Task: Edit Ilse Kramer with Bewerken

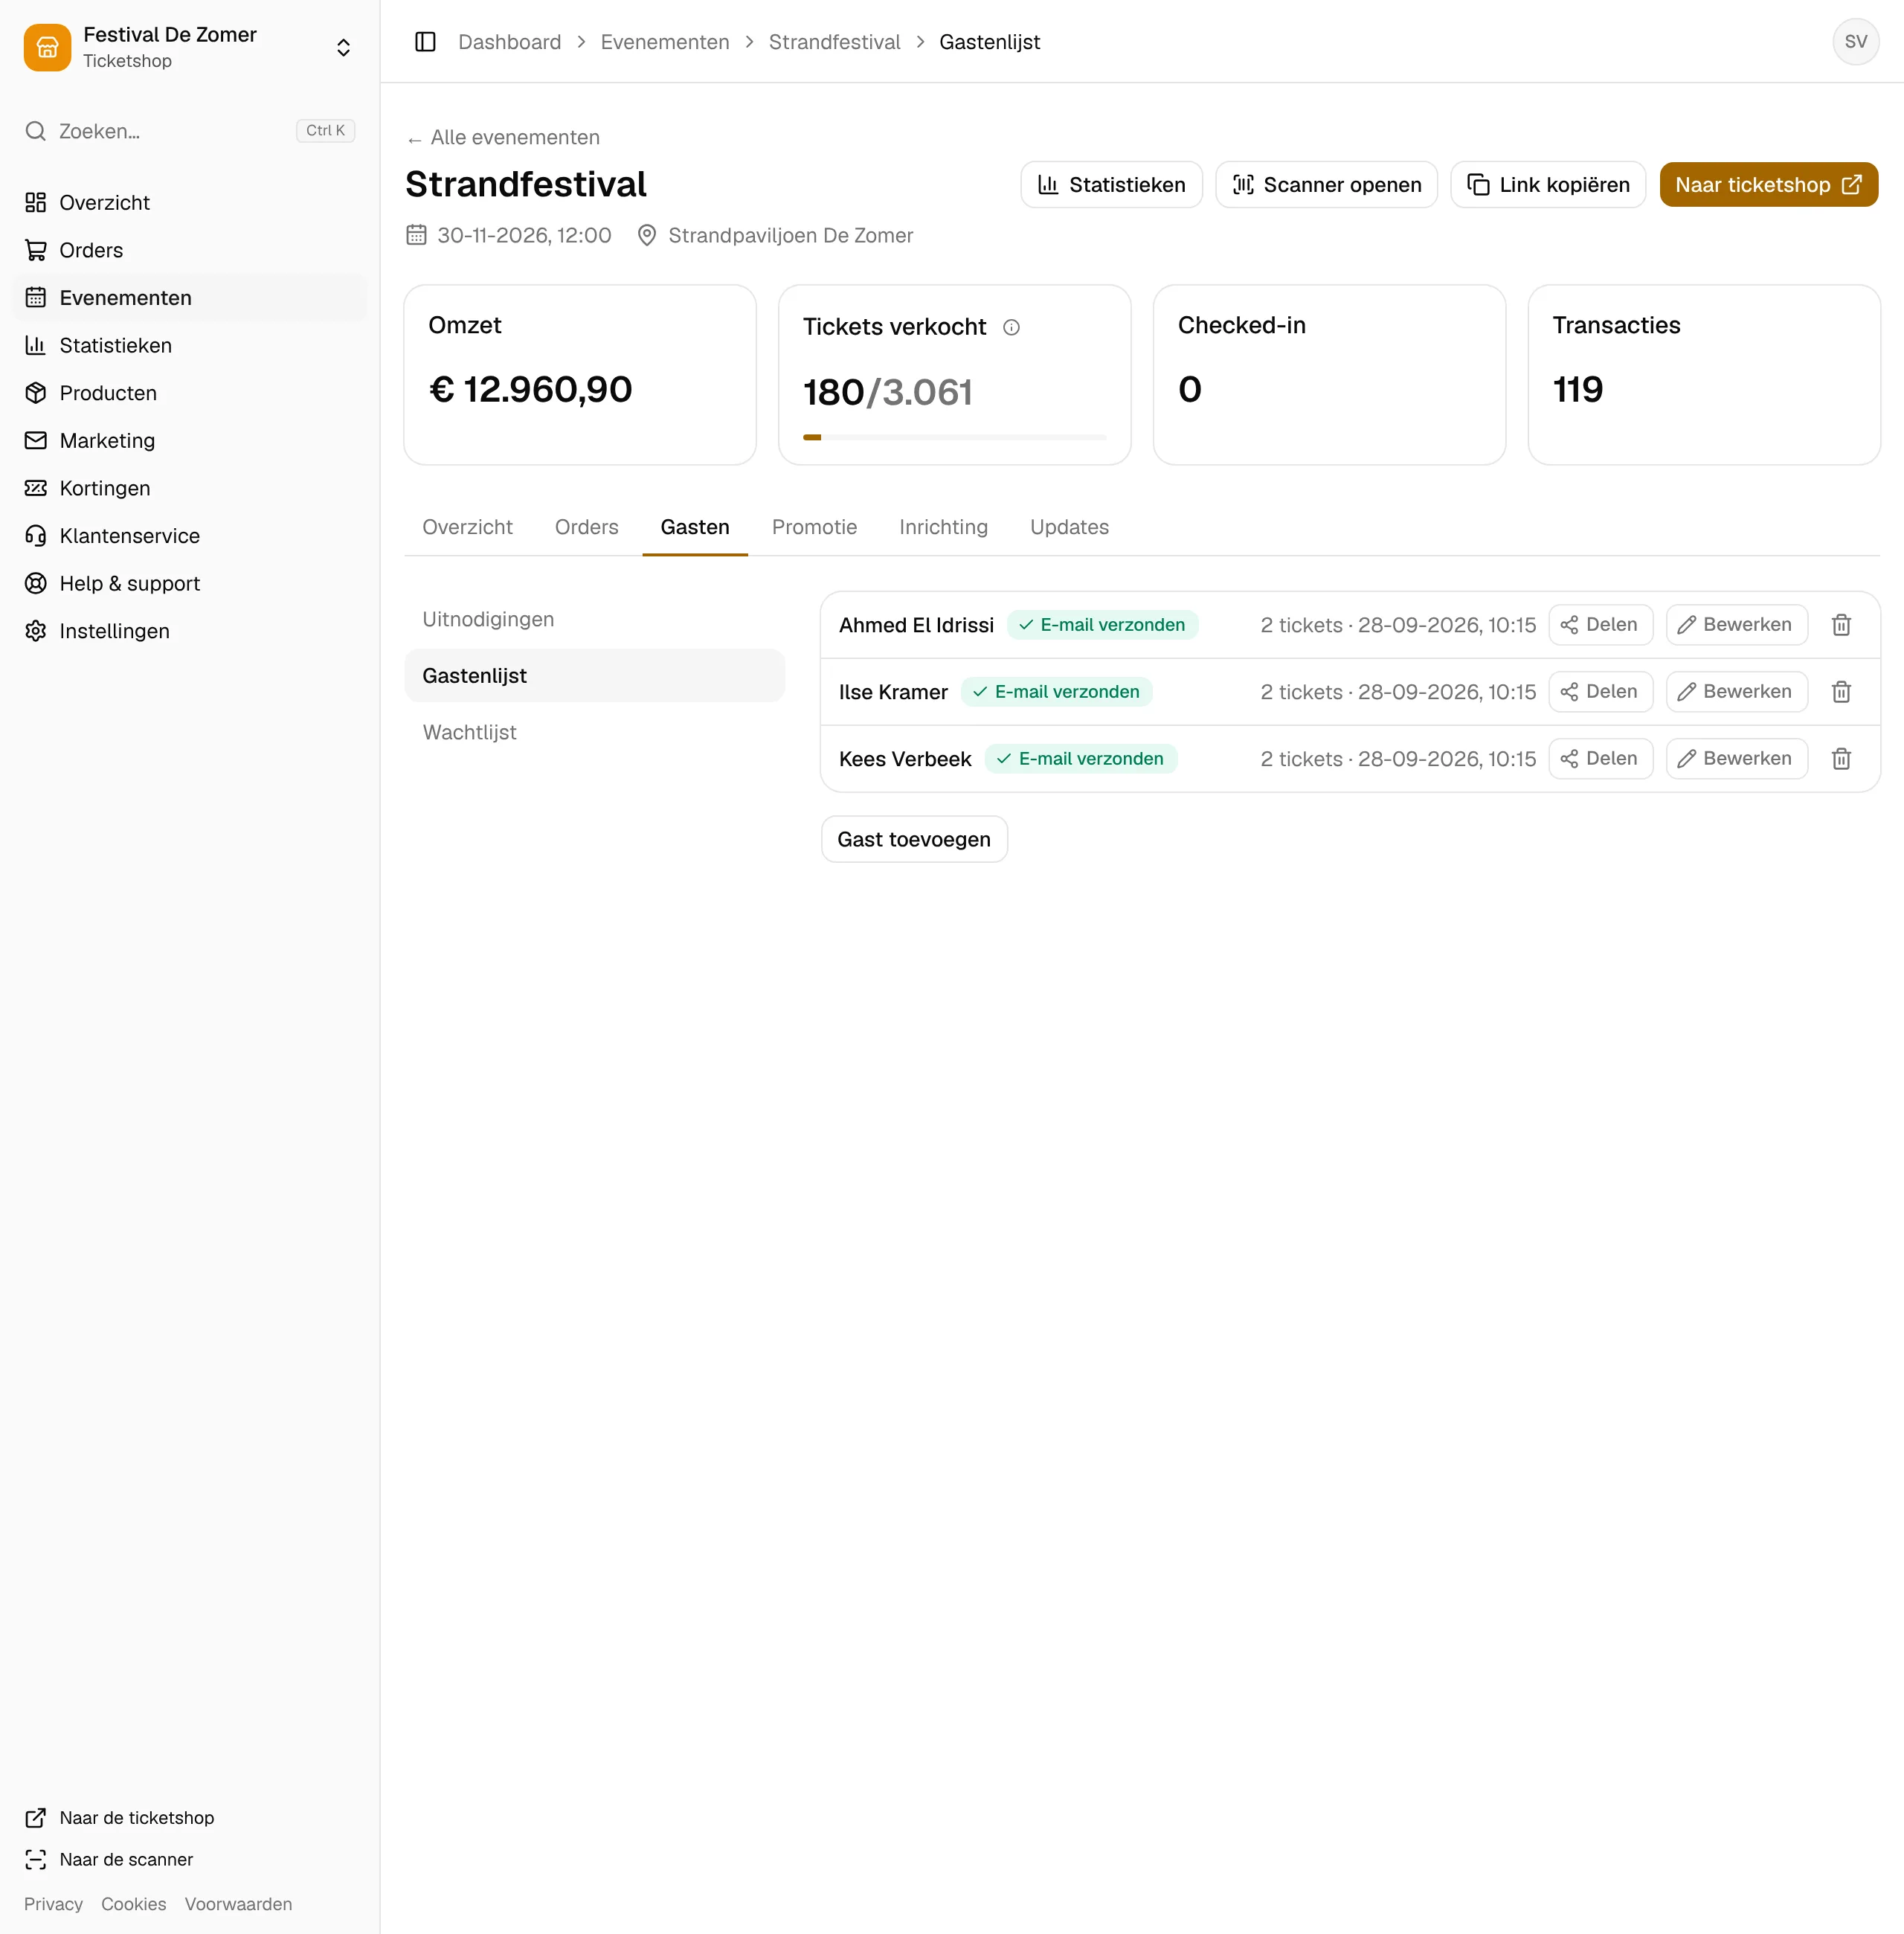Action: tap(1736, 692)
